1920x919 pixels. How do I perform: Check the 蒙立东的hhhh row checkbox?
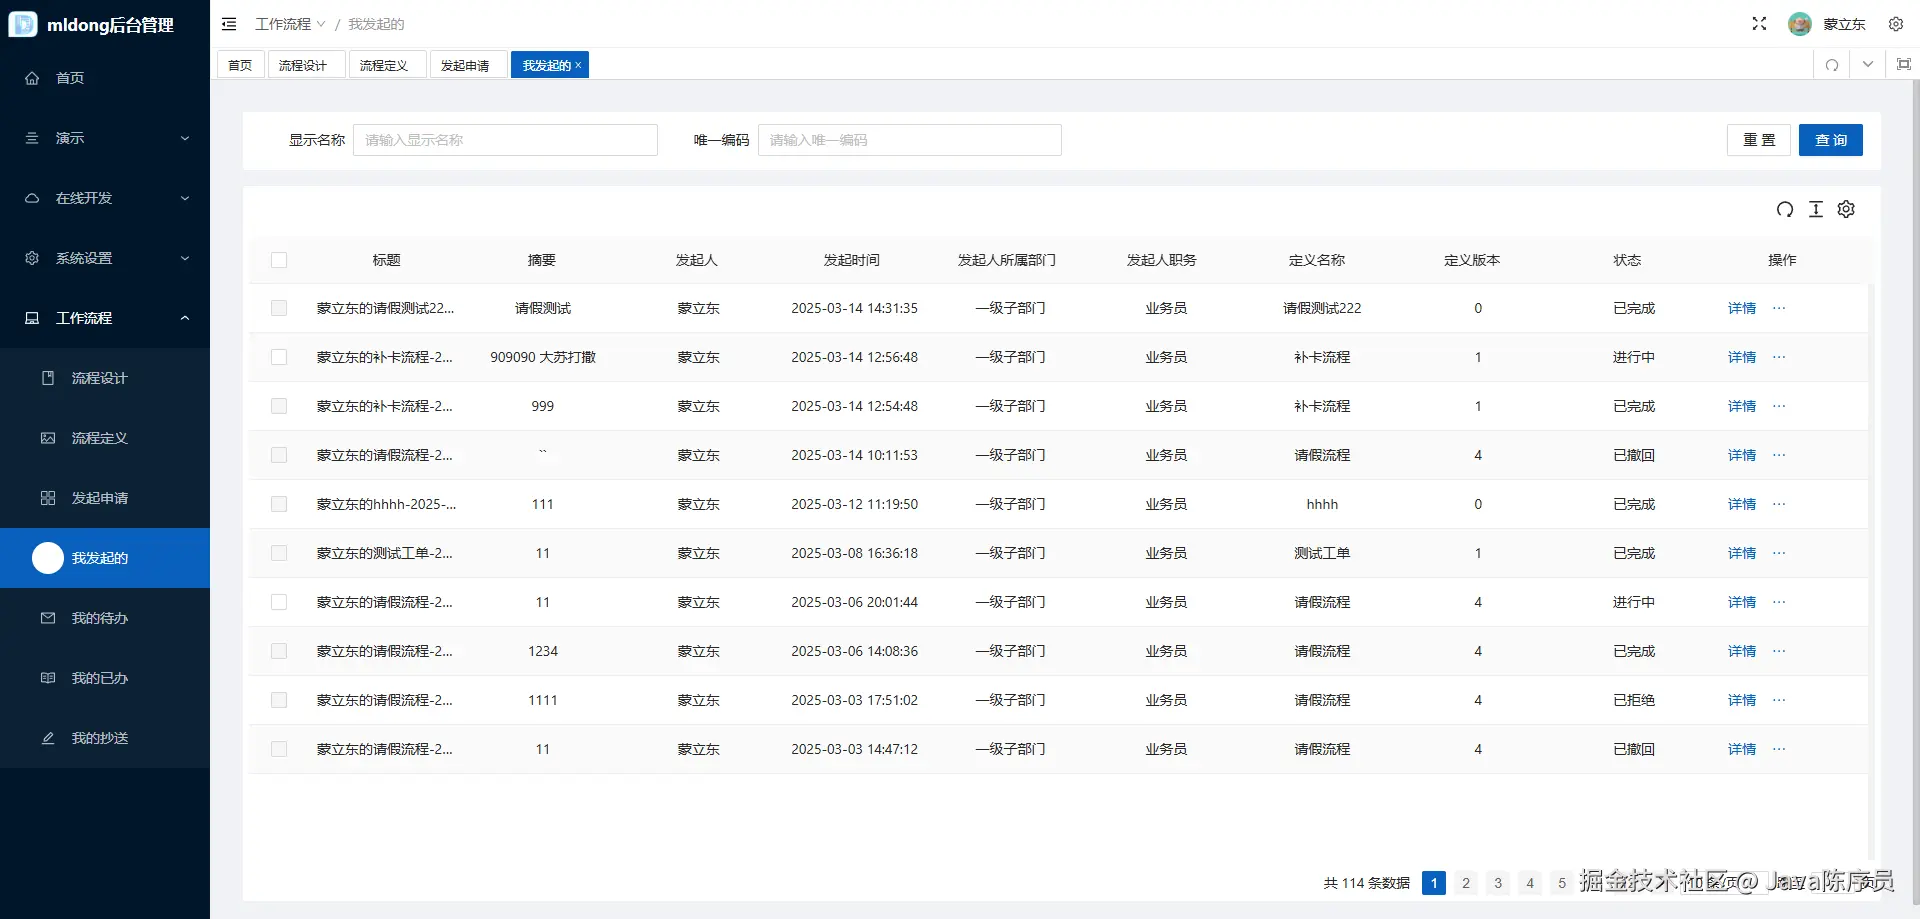[x=279, y=504]
